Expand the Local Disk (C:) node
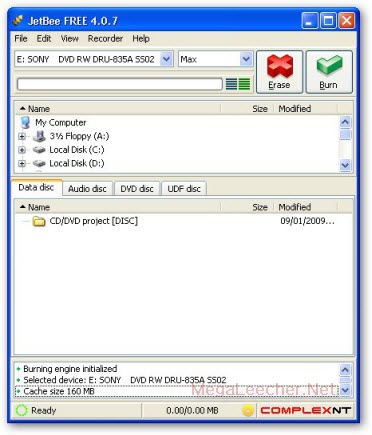 [x=22, y=150]
